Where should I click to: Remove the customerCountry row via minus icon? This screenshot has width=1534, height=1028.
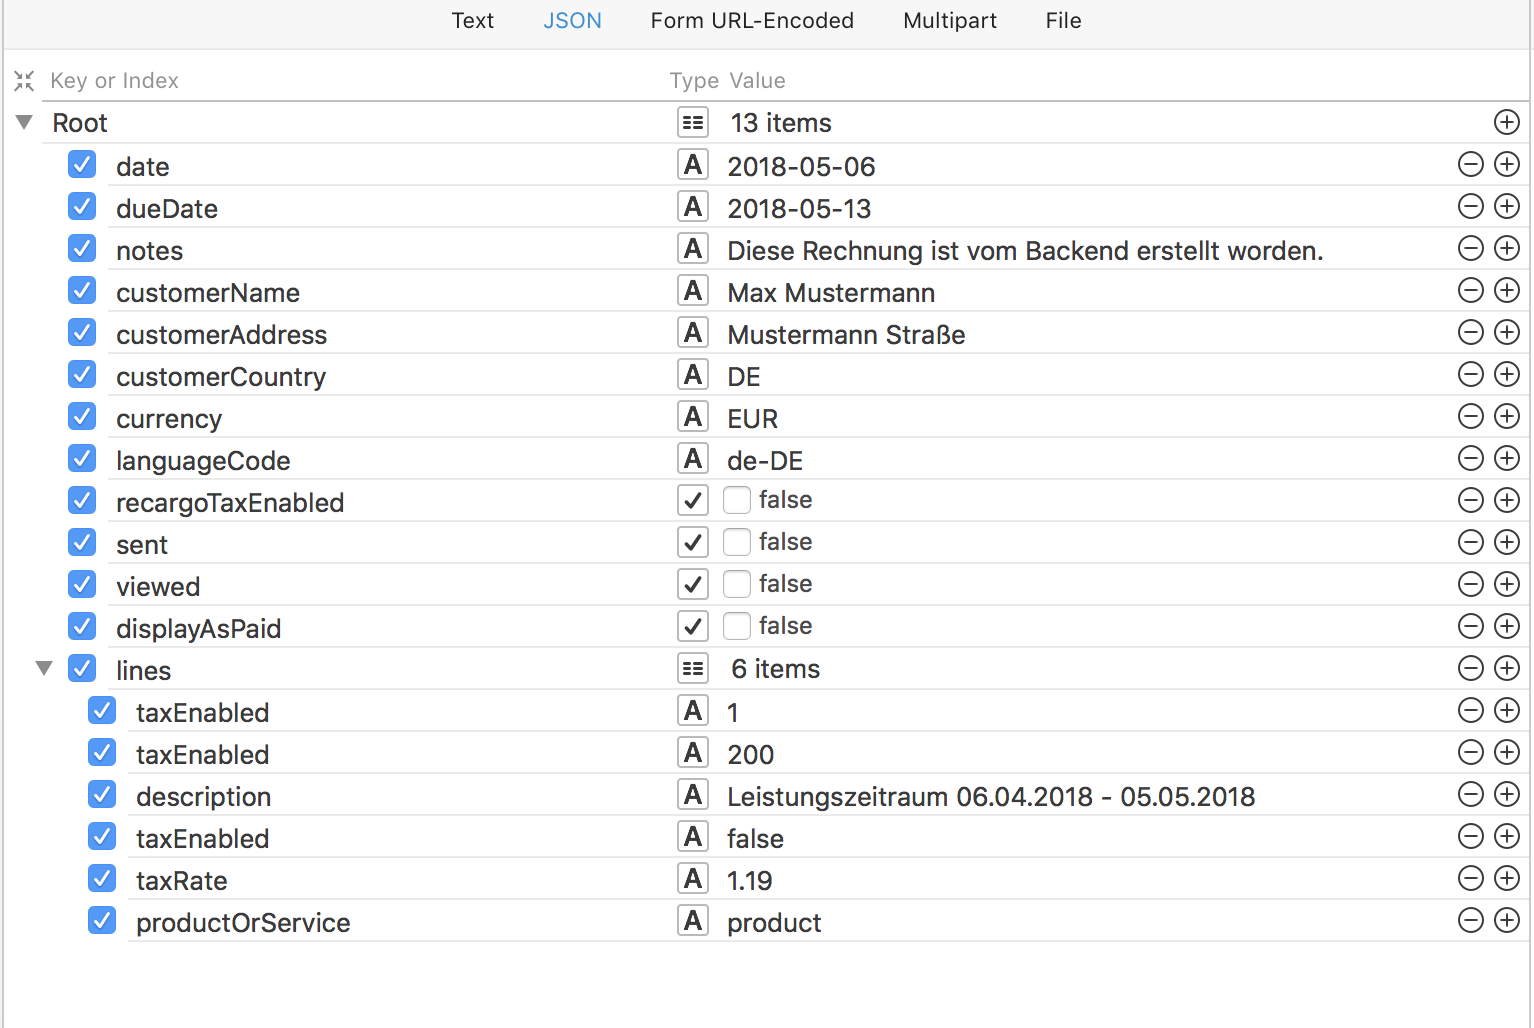coord(1470,374)
